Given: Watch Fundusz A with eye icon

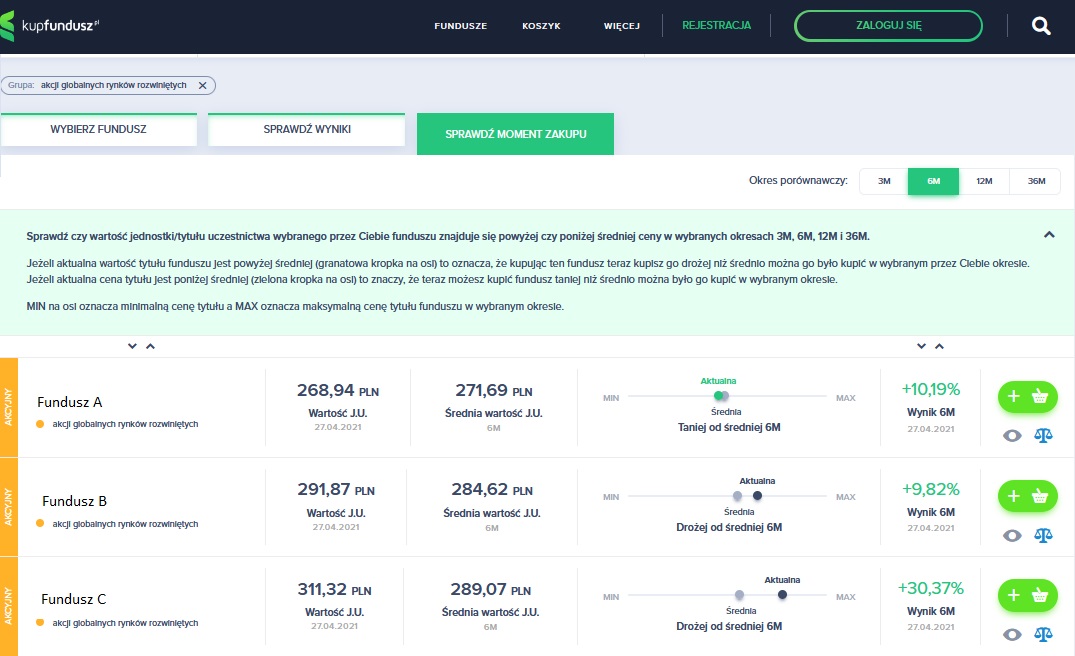Looking at the screenshot, I should pyautogui.click(x=1012, y=436).
